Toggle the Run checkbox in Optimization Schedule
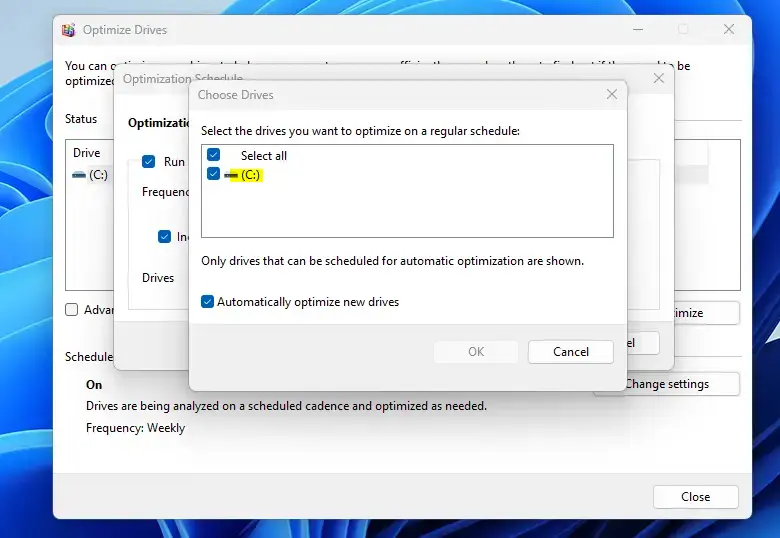 click(x=148, y=162)
